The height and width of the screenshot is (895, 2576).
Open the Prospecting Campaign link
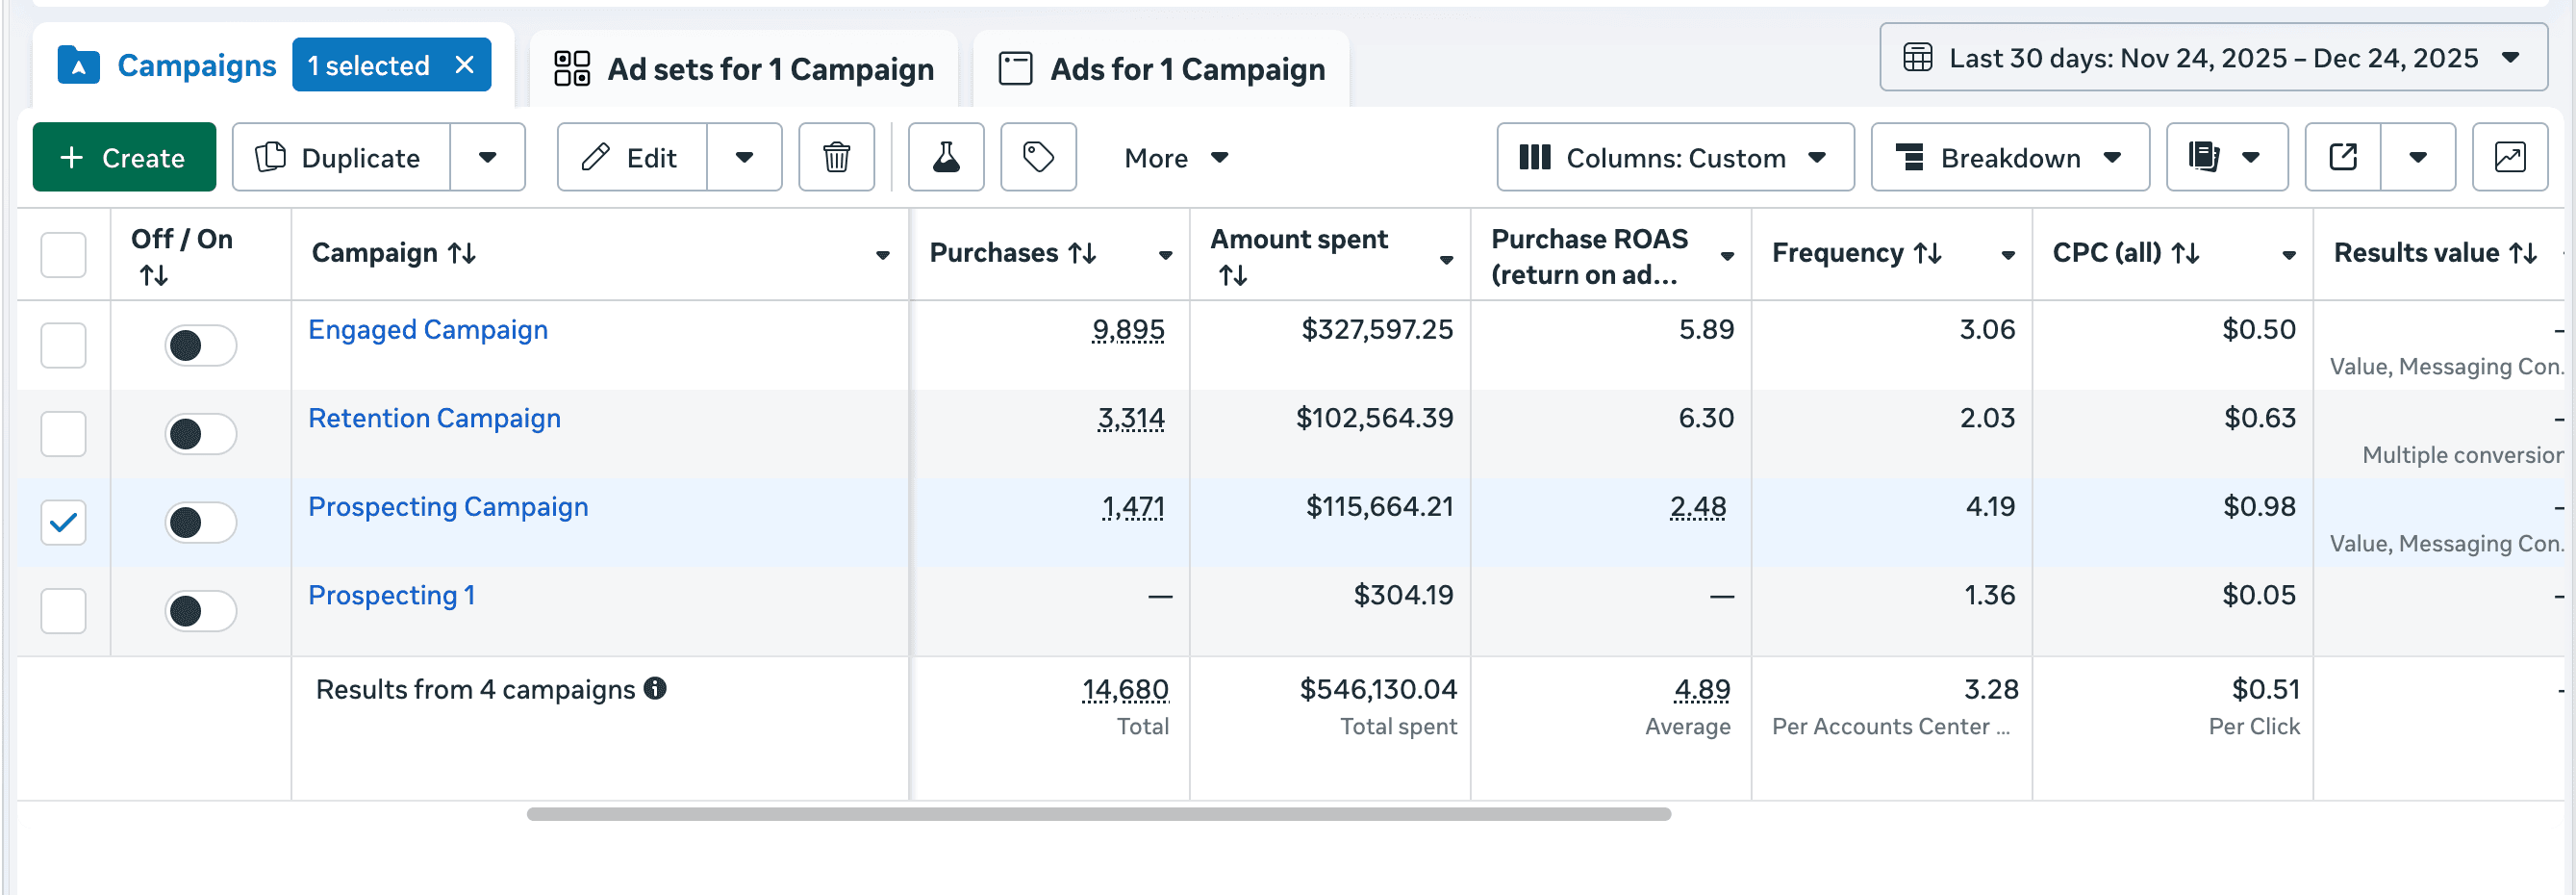(x=447, y=506)
